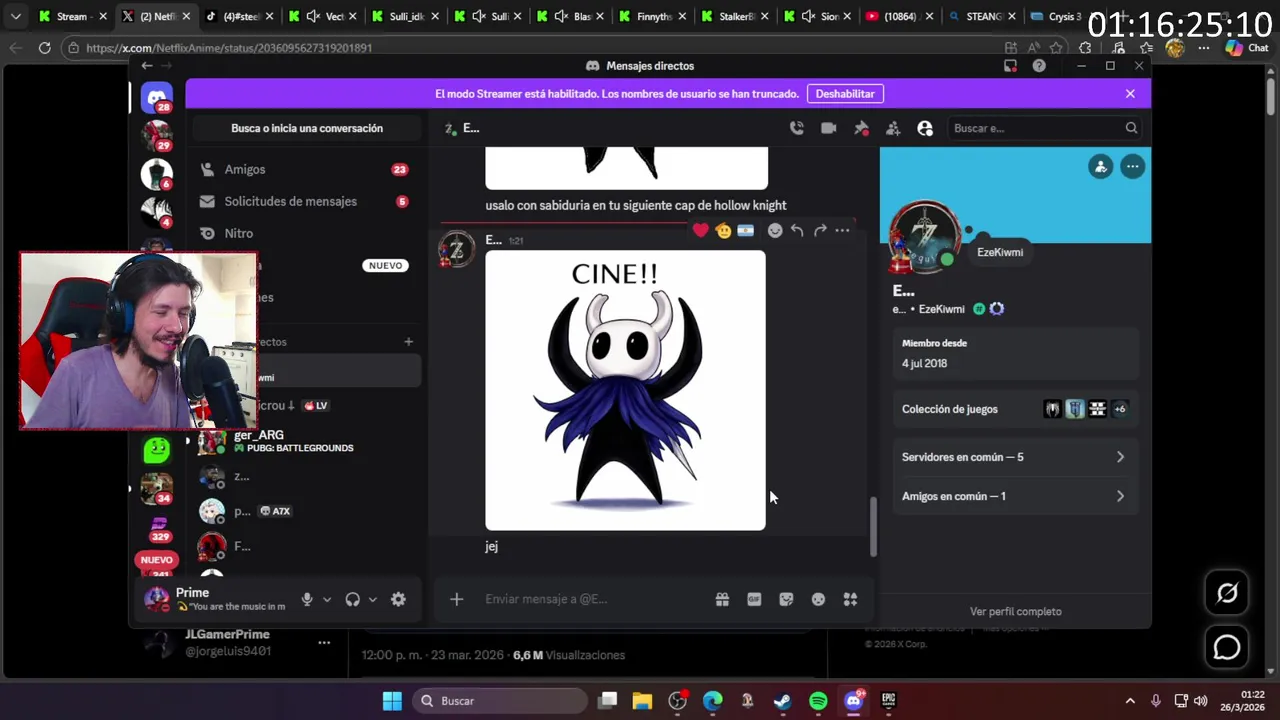
Task: Open the Nitro tab
Action: (x=305, y=233)
